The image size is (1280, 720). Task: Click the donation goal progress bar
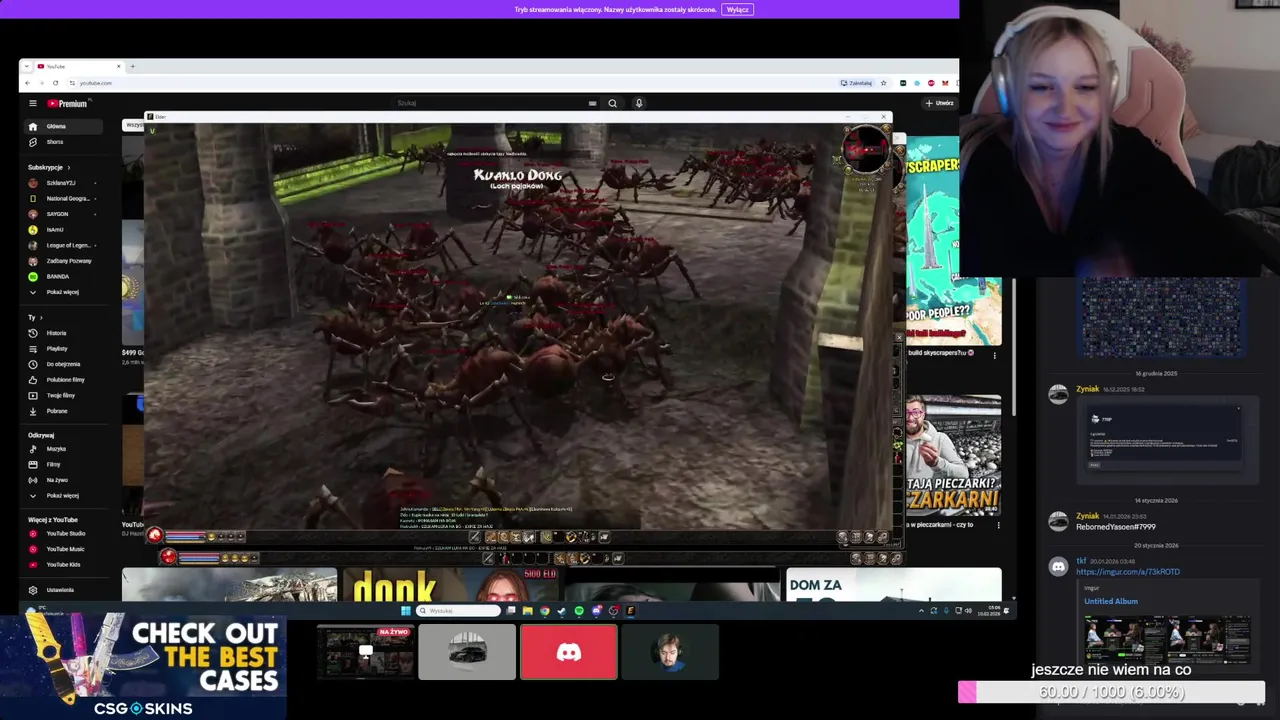[x=1111, y=692]
